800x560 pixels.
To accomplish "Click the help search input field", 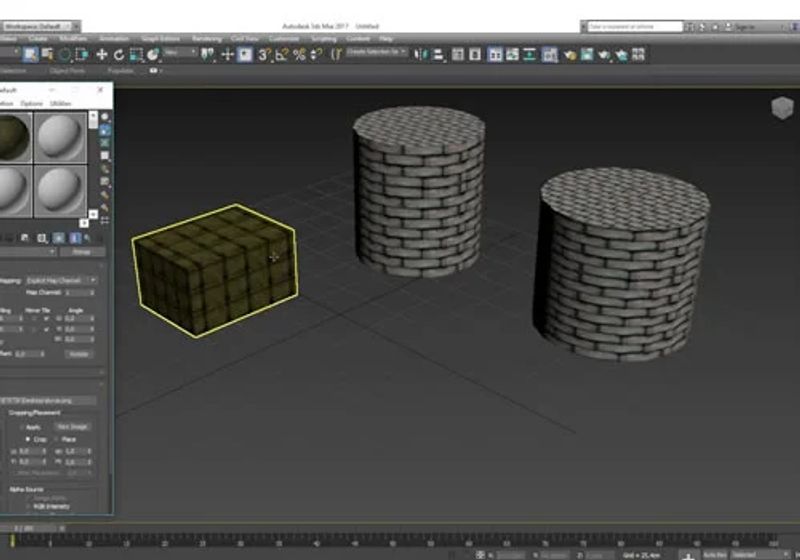I will [x=635, y=27].
